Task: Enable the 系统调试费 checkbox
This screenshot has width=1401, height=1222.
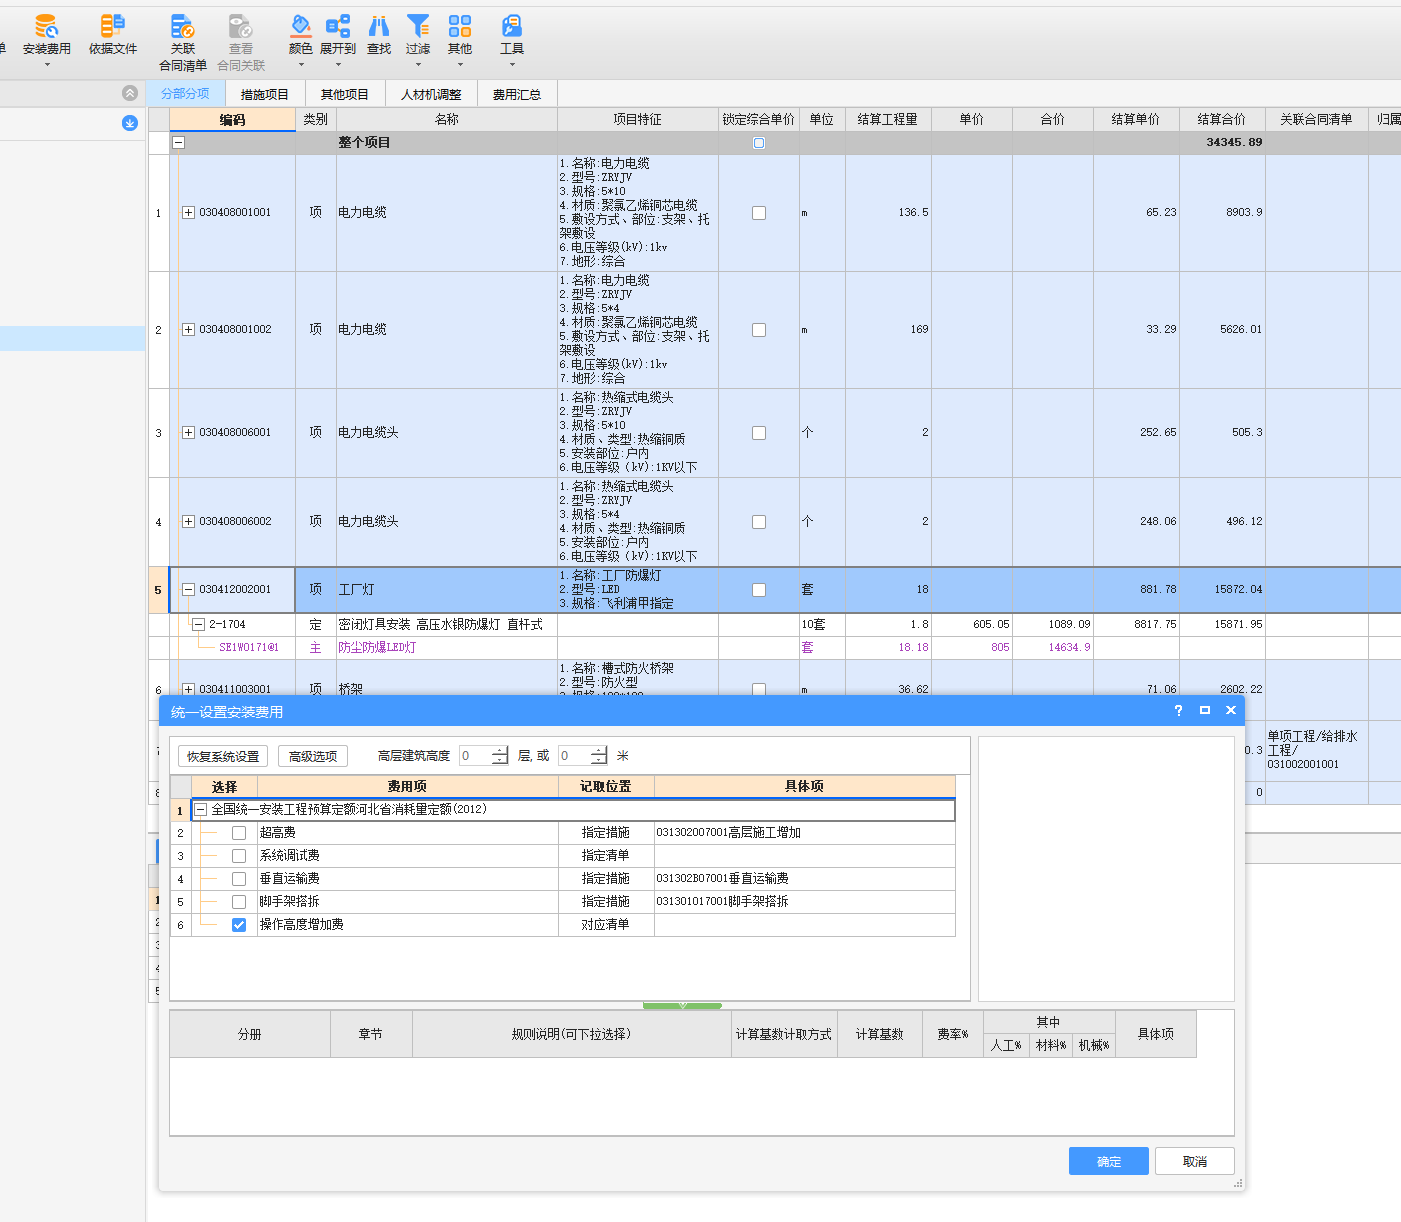Action: click(x=239, y=856)
